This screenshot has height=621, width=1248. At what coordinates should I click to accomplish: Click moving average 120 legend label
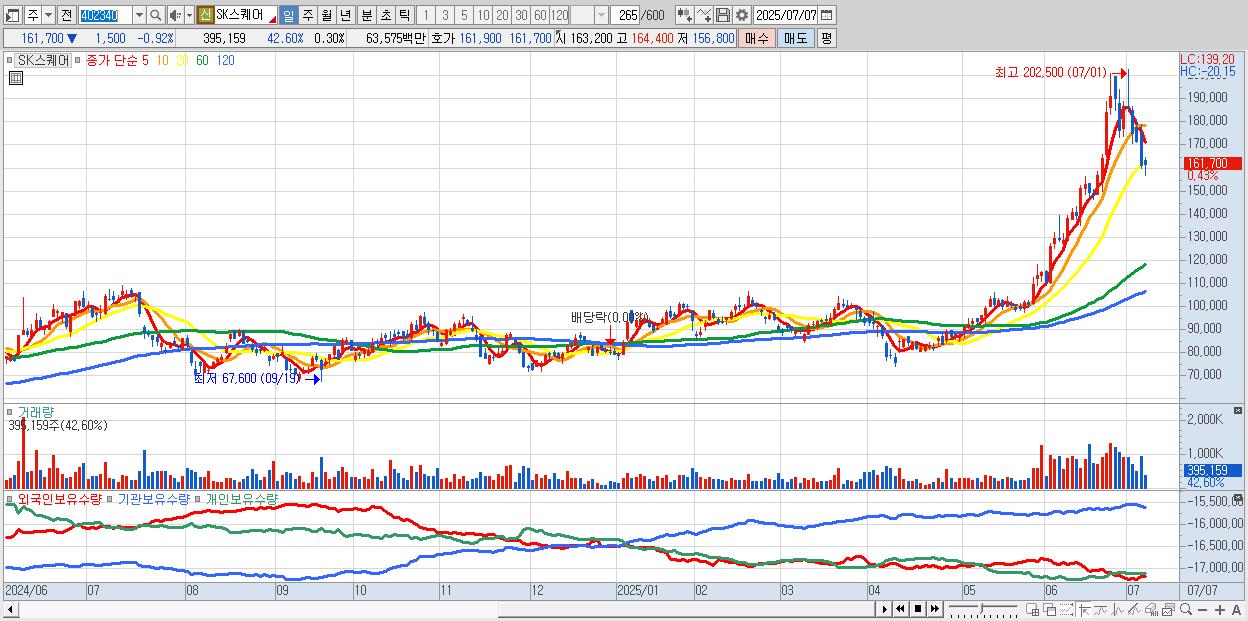225,60
